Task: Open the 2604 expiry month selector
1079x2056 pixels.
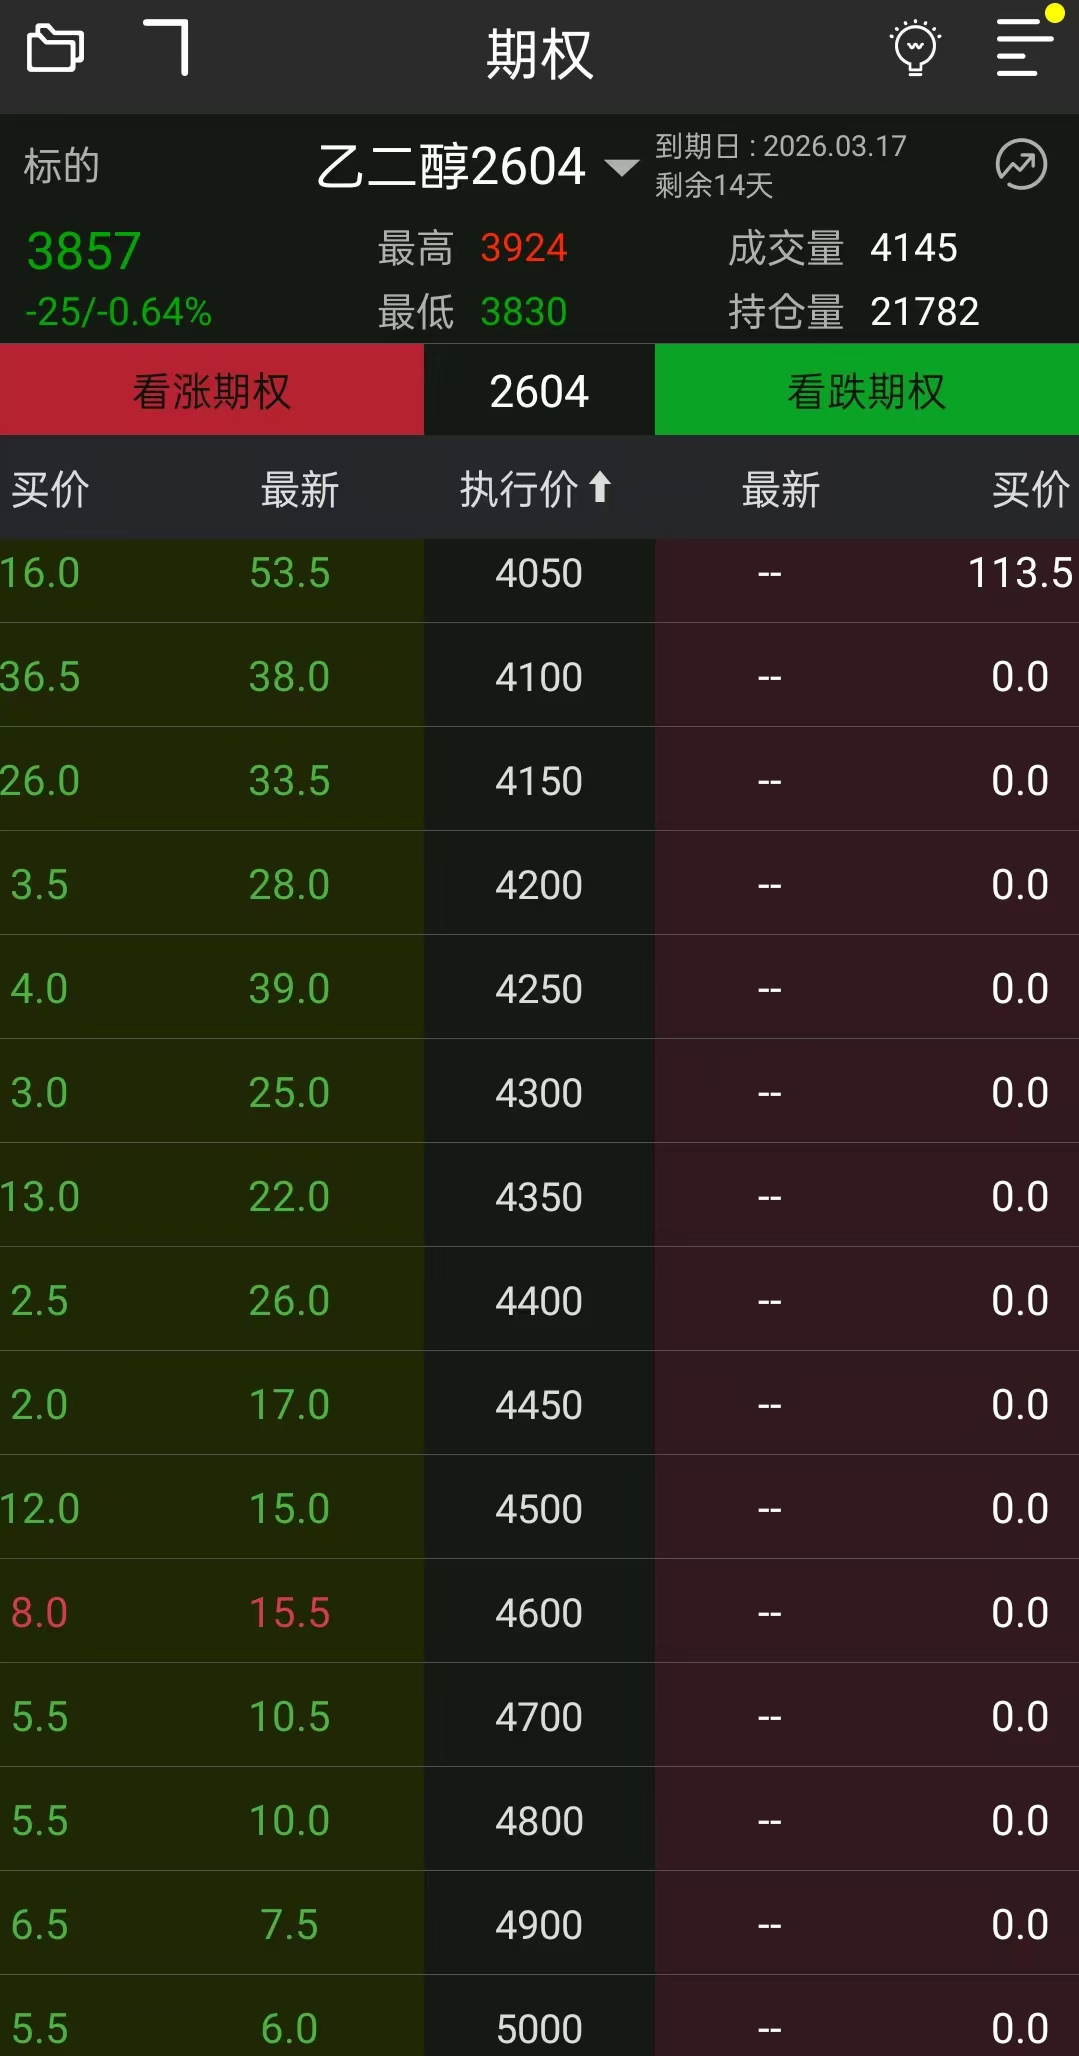Action: coord(539,391)
